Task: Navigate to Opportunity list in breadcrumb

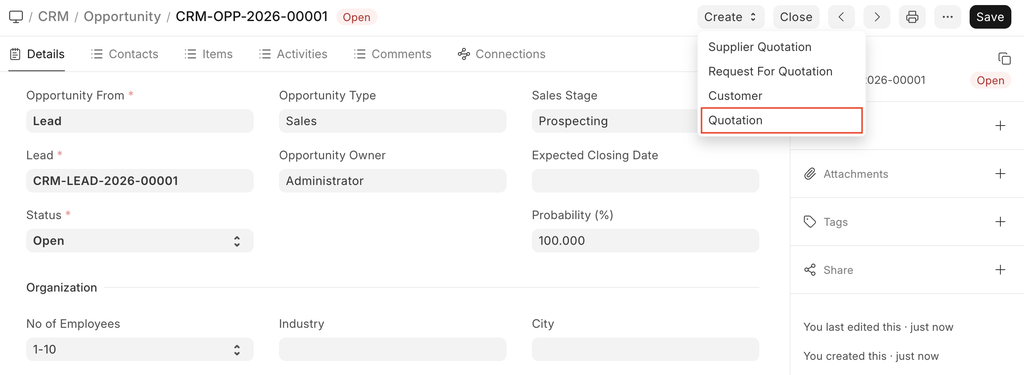Action: click(x=122, y=16)
